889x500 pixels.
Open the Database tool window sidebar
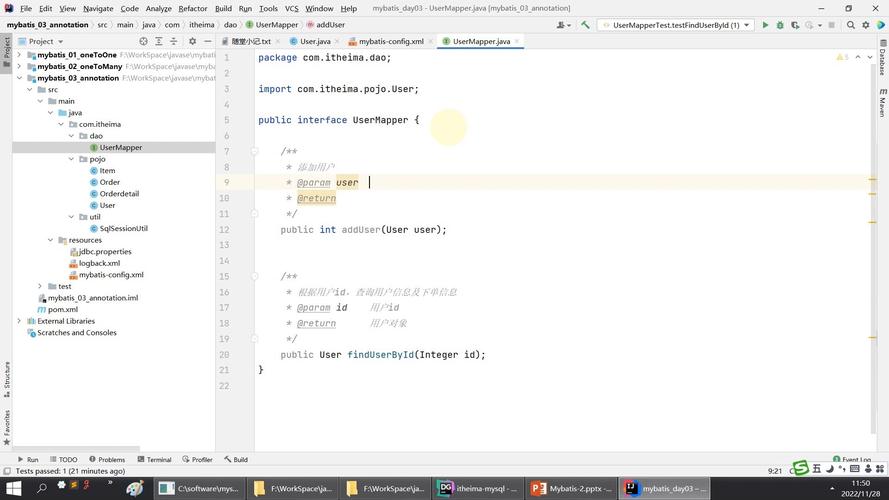click(882, 60)
